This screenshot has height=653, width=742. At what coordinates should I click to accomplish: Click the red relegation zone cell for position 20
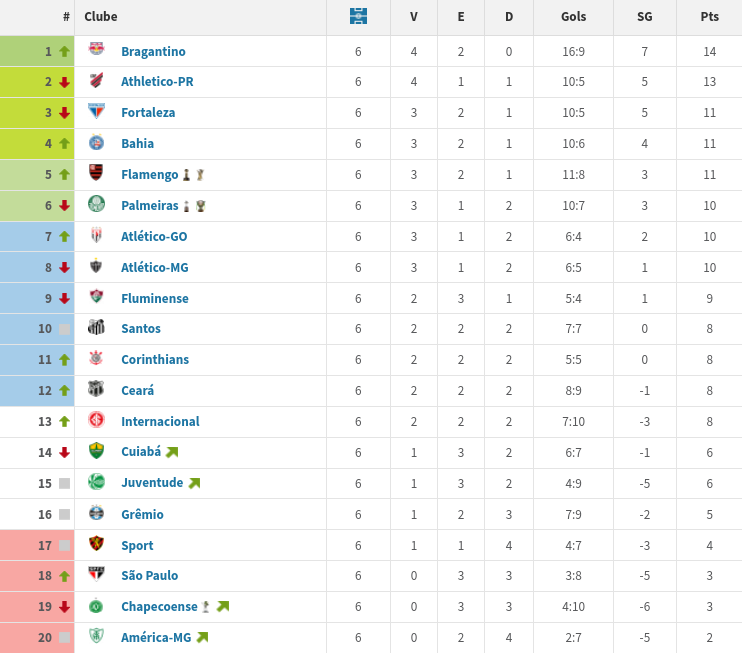point(37,638)
